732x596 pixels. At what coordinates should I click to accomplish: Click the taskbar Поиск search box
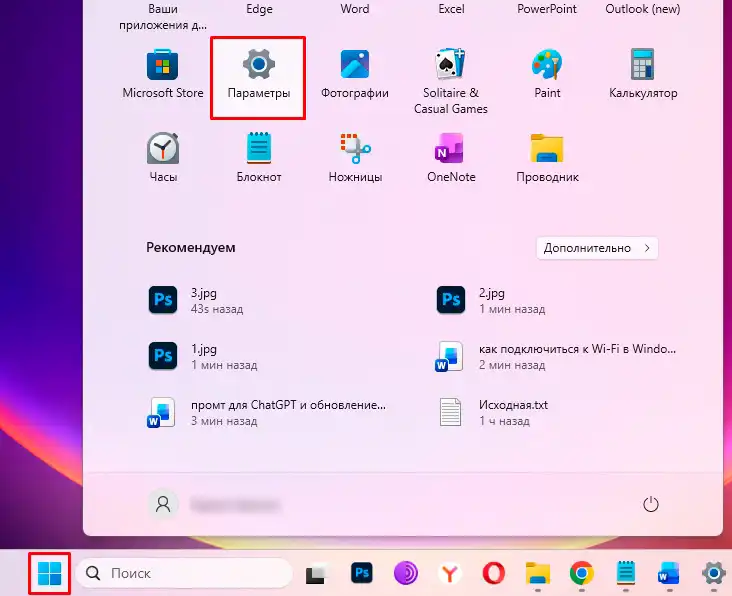[x=184, y=573]
